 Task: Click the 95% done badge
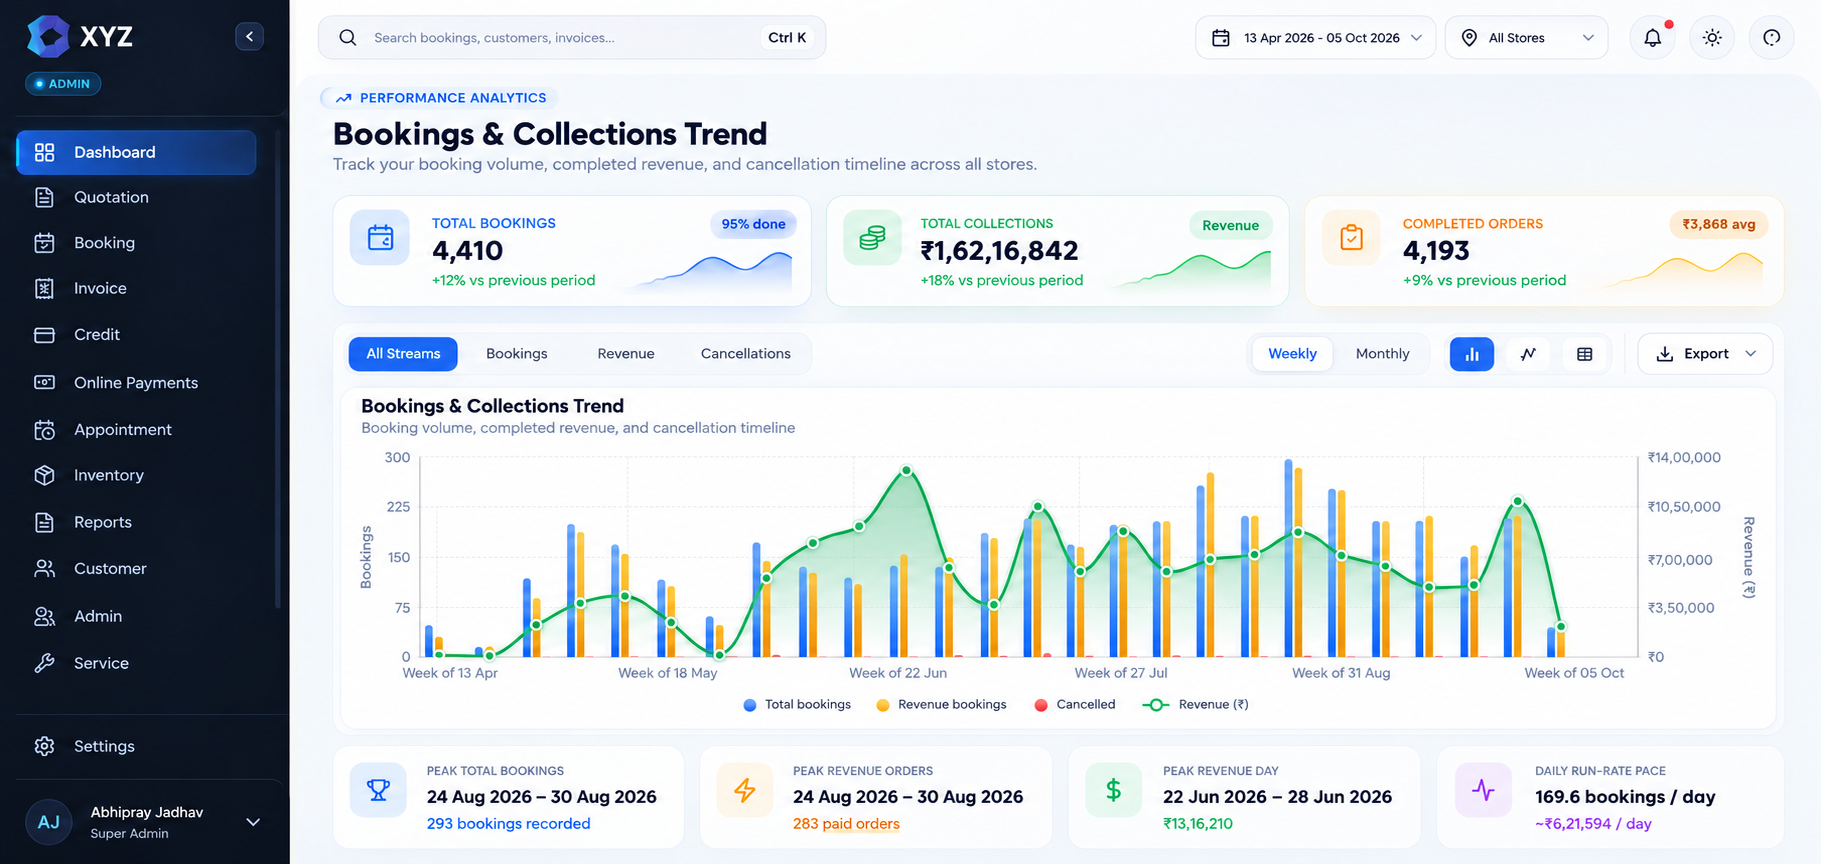pyautogui.click(x=753, y=224)
